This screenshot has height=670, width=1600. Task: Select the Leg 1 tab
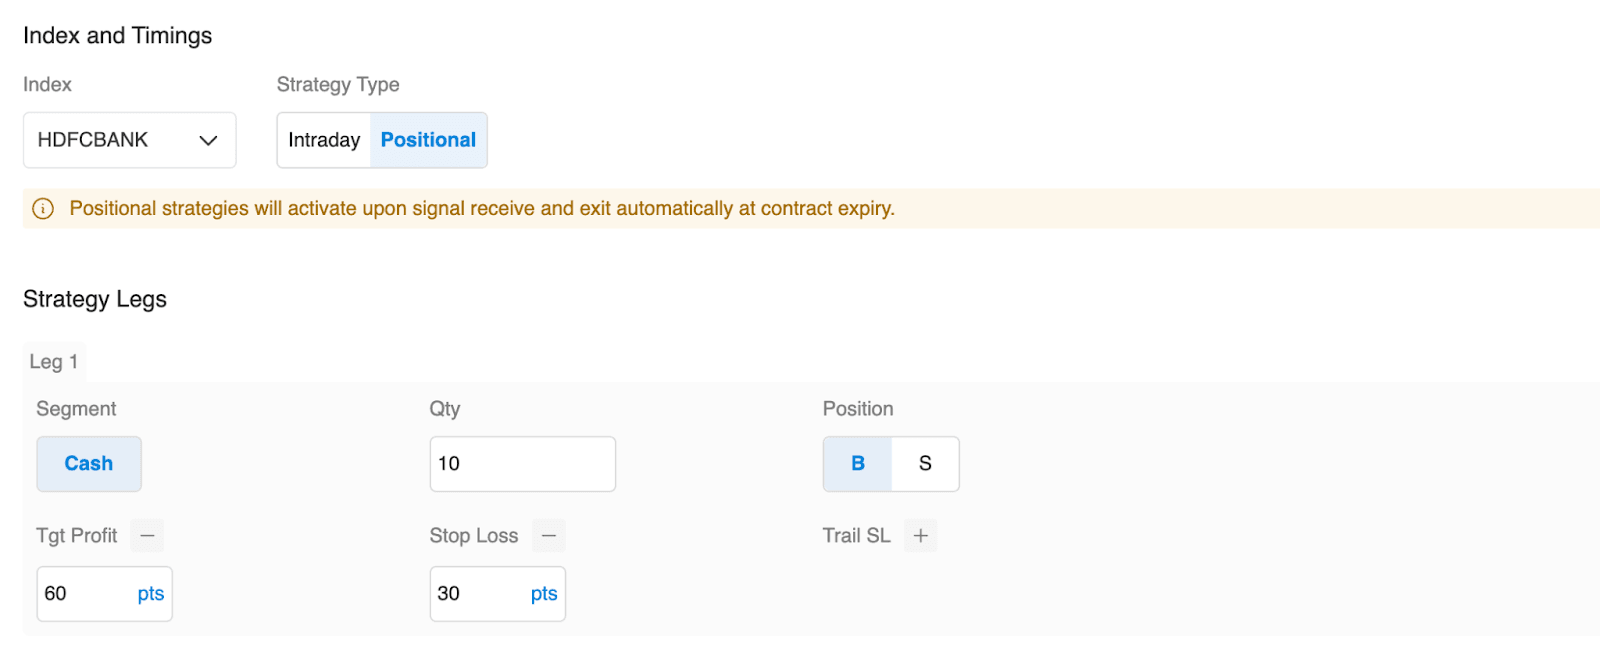click(54, 362)
